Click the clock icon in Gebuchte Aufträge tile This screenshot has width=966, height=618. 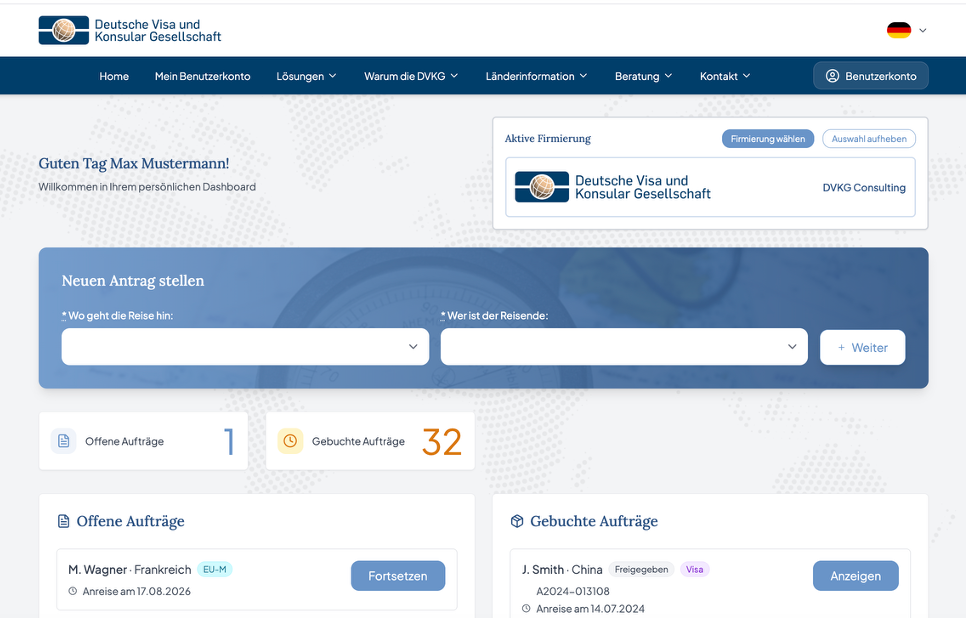coord(290,441)
